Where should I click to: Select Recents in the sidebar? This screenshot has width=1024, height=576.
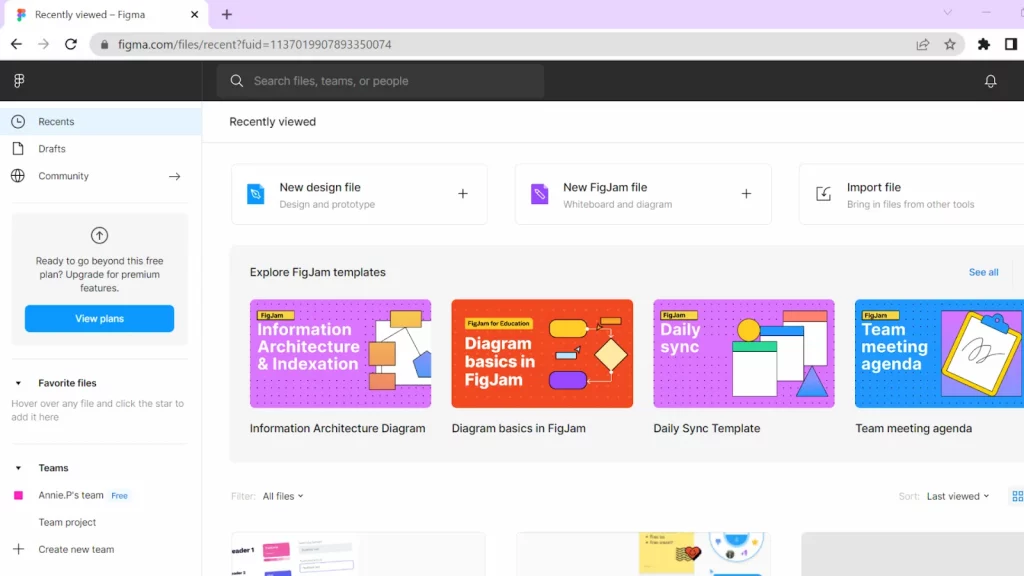point(101,121)
